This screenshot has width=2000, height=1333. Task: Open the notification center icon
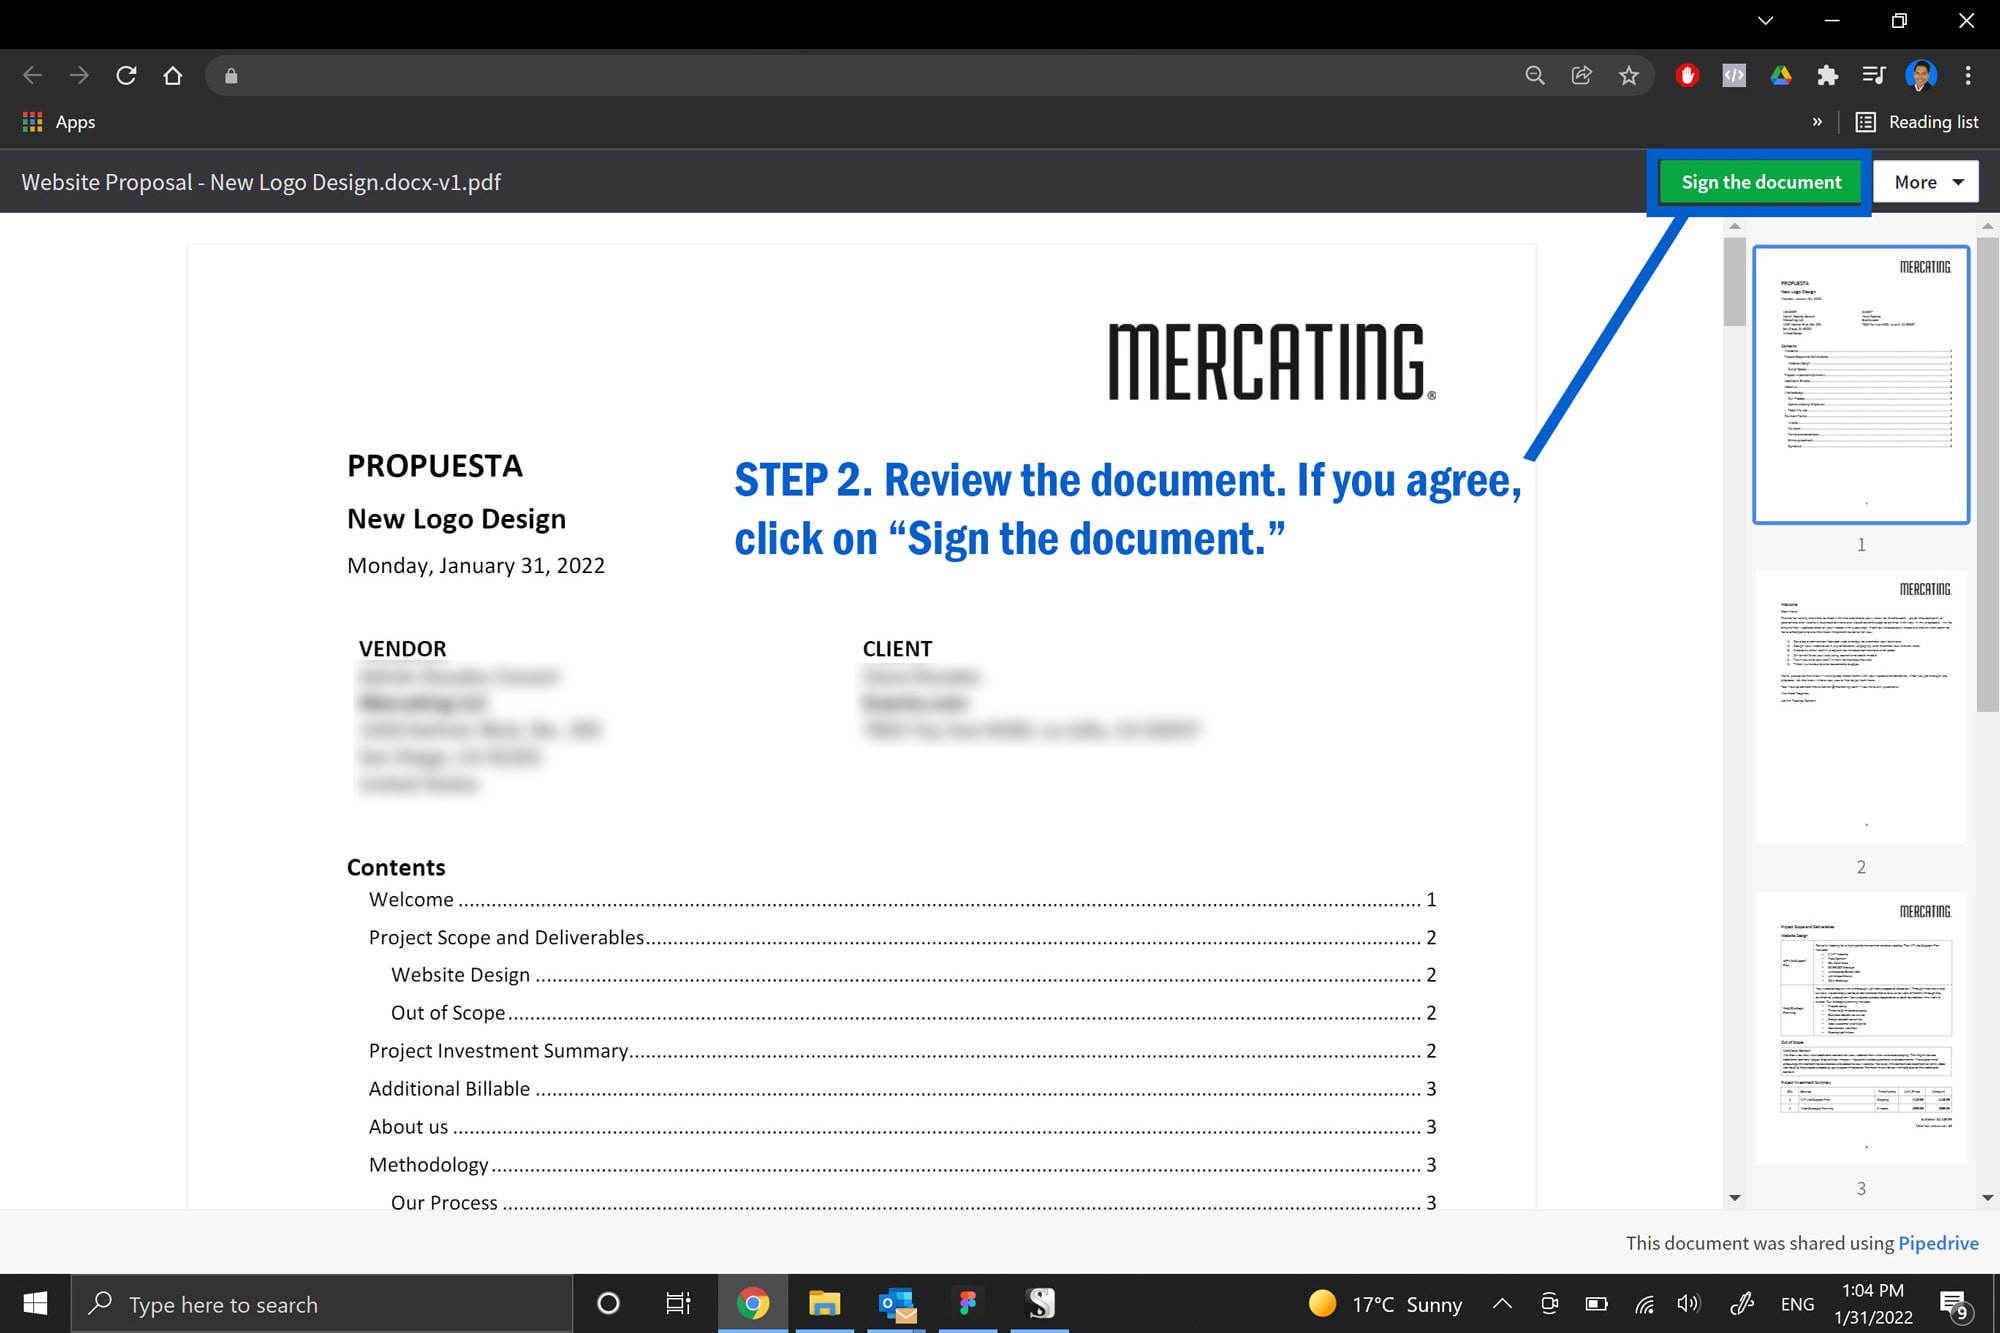coord(1954,1304)
